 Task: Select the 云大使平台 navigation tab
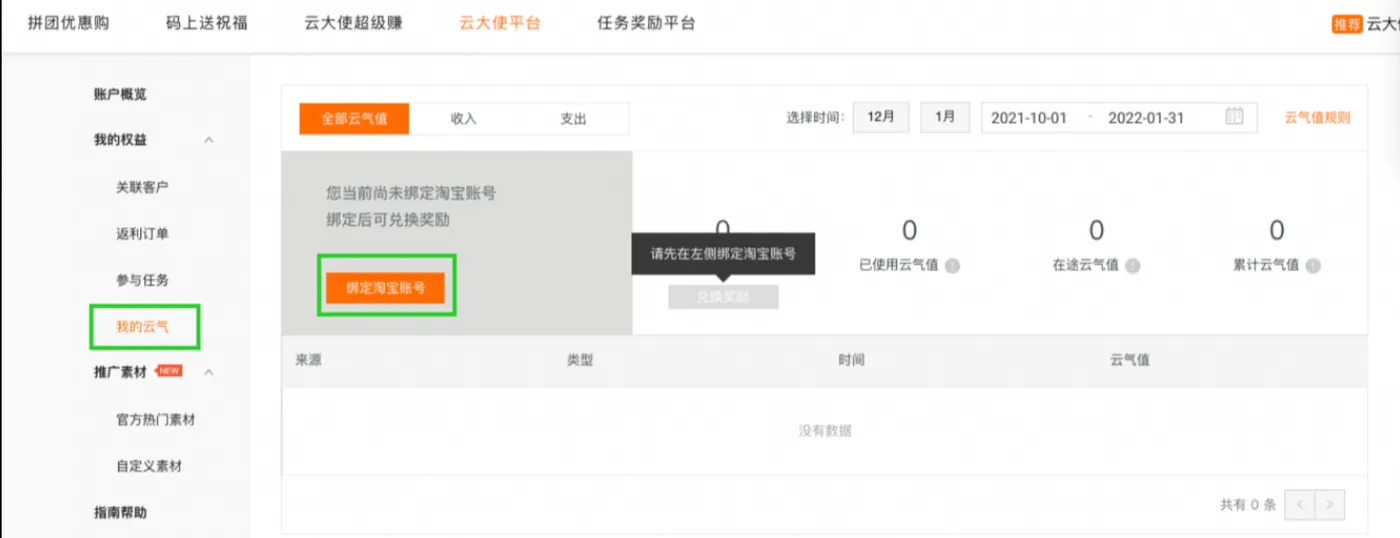click(499, 23)
